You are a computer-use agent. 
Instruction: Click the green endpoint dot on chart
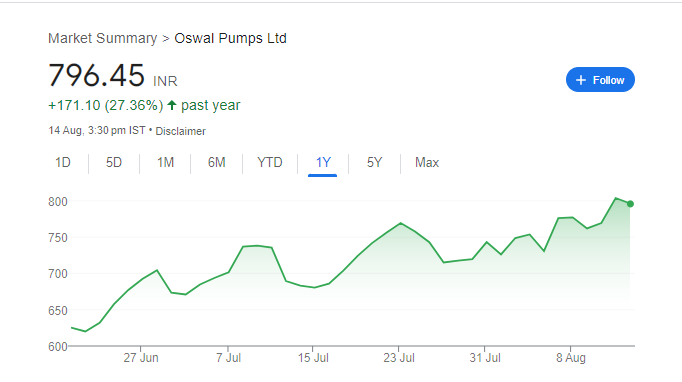pyautogui.click(x=630, y=204)
